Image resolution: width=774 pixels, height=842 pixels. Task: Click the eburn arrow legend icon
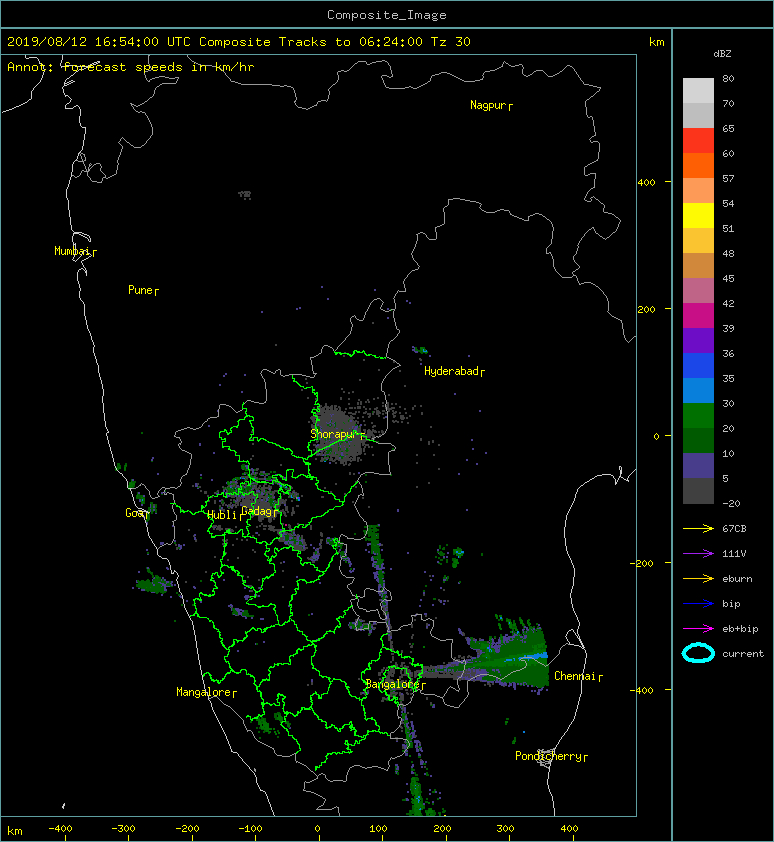click(x=698, y=579)
